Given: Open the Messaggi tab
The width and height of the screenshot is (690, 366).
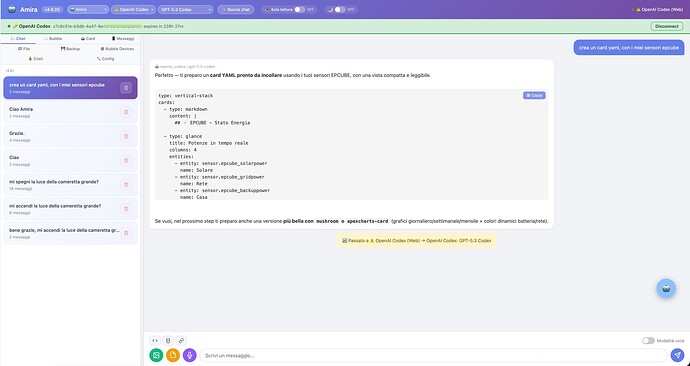Looking at the screenshot, I should pos(123,39).
